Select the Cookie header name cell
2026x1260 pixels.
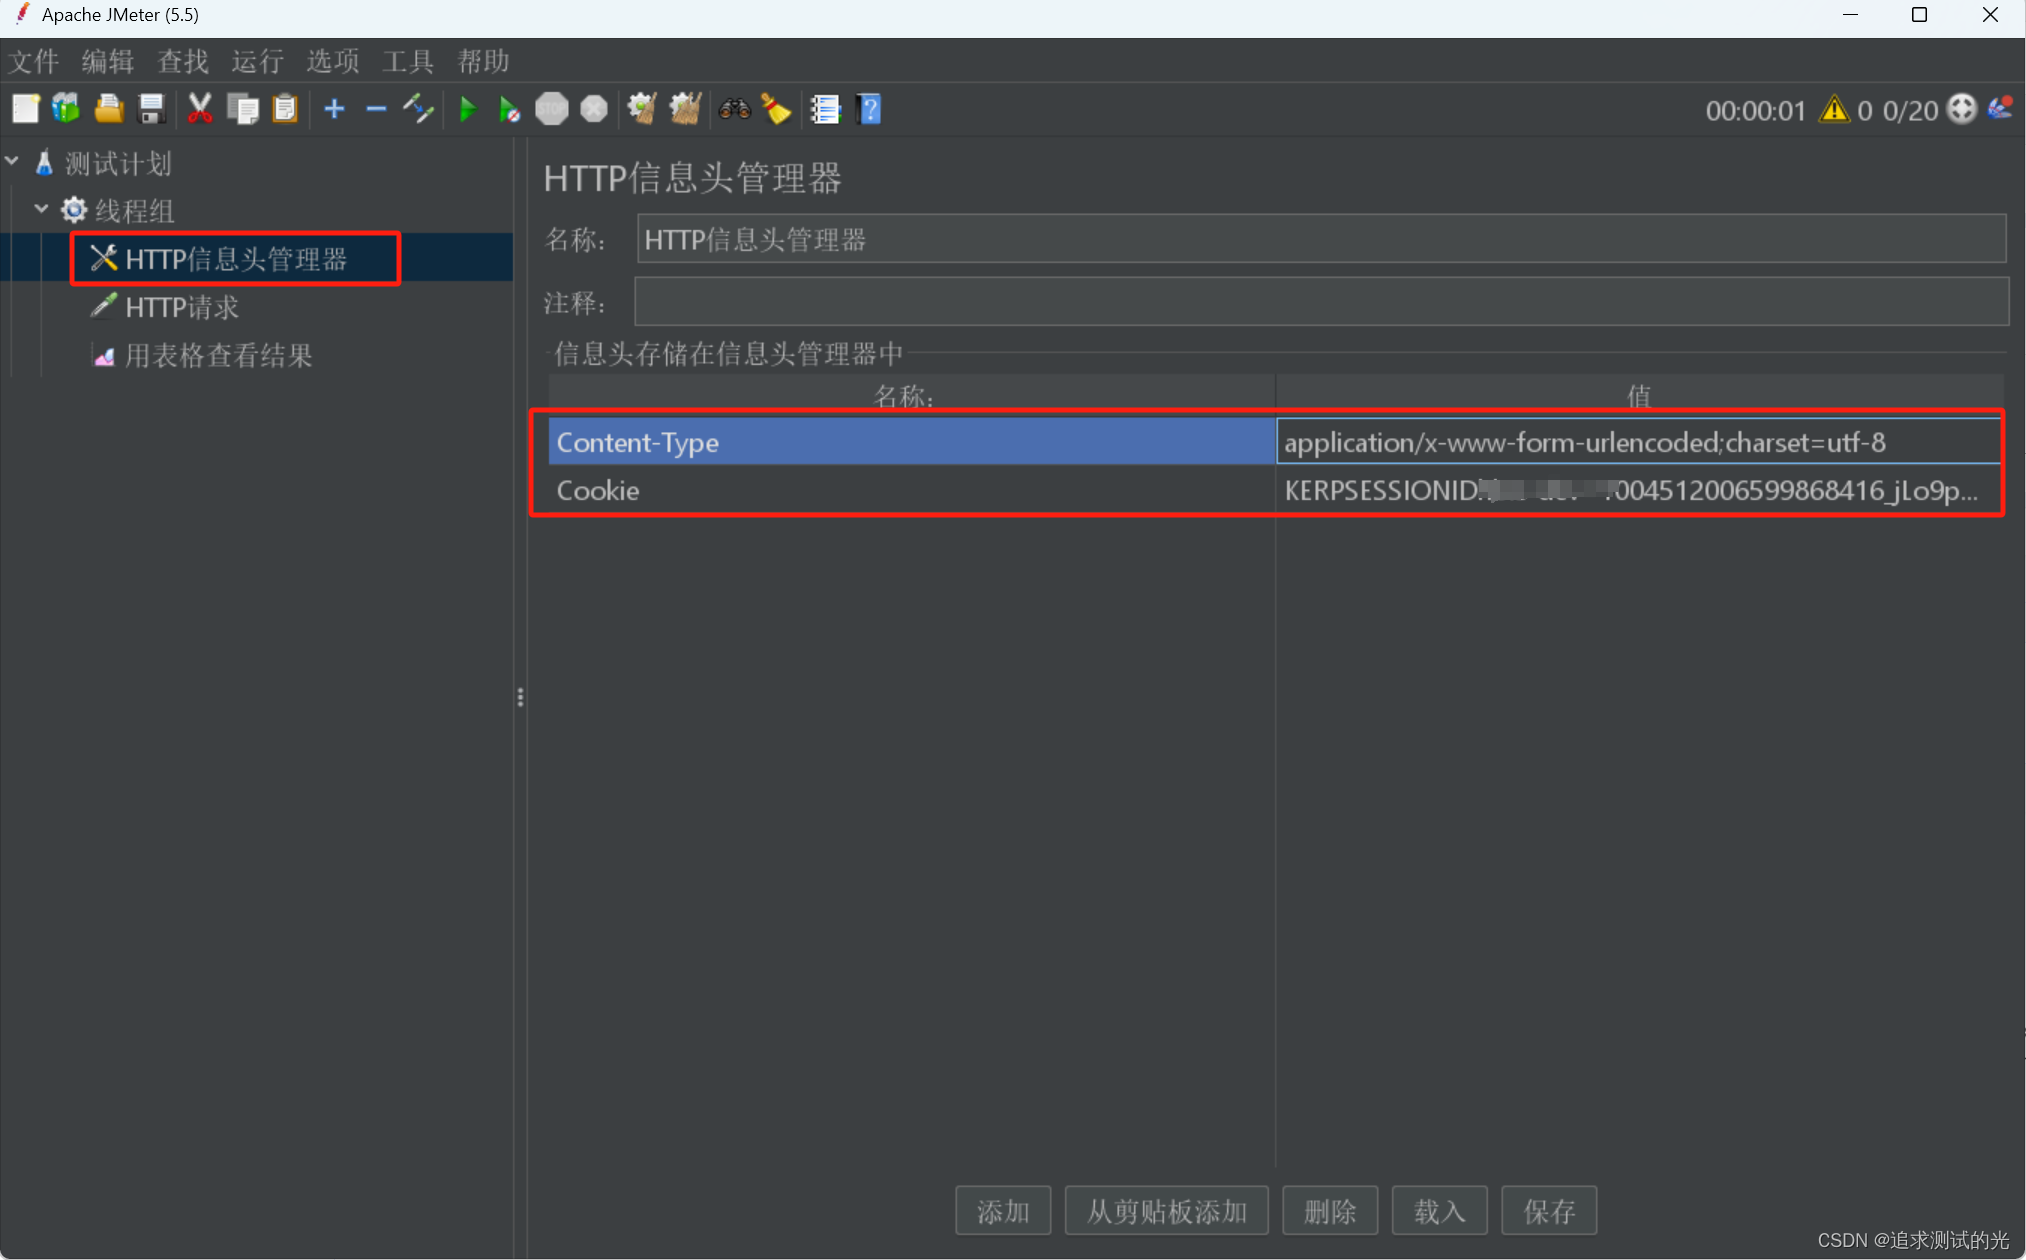[912, 490]
